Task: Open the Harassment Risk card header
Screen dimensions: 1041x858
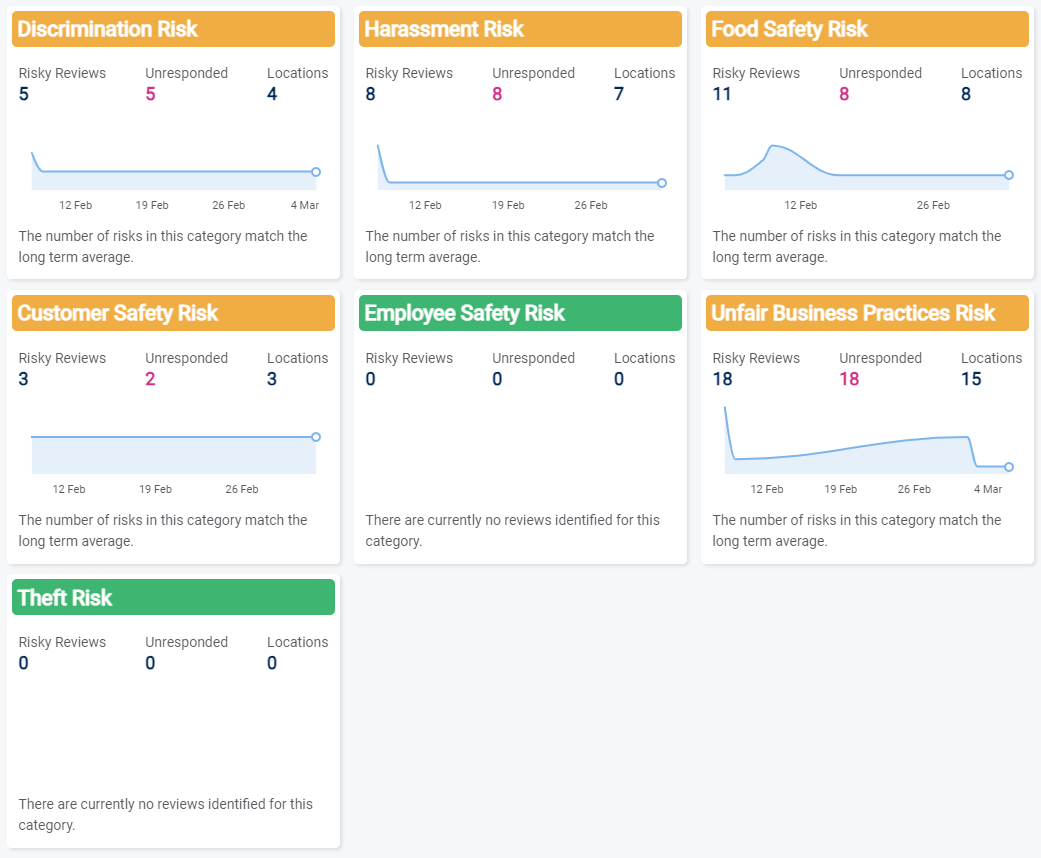Action: tap(520, 29)
